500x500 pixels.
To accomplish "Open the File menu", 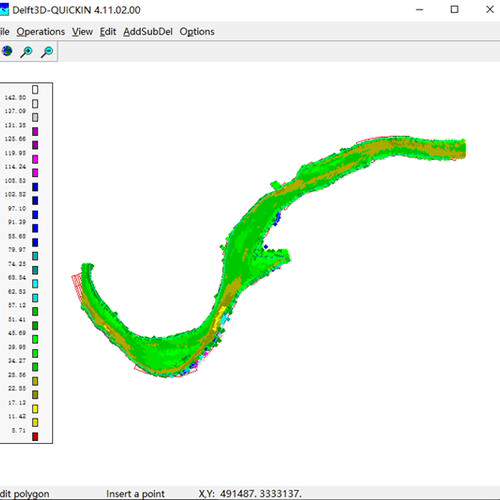I will click(x=4, y=32).
